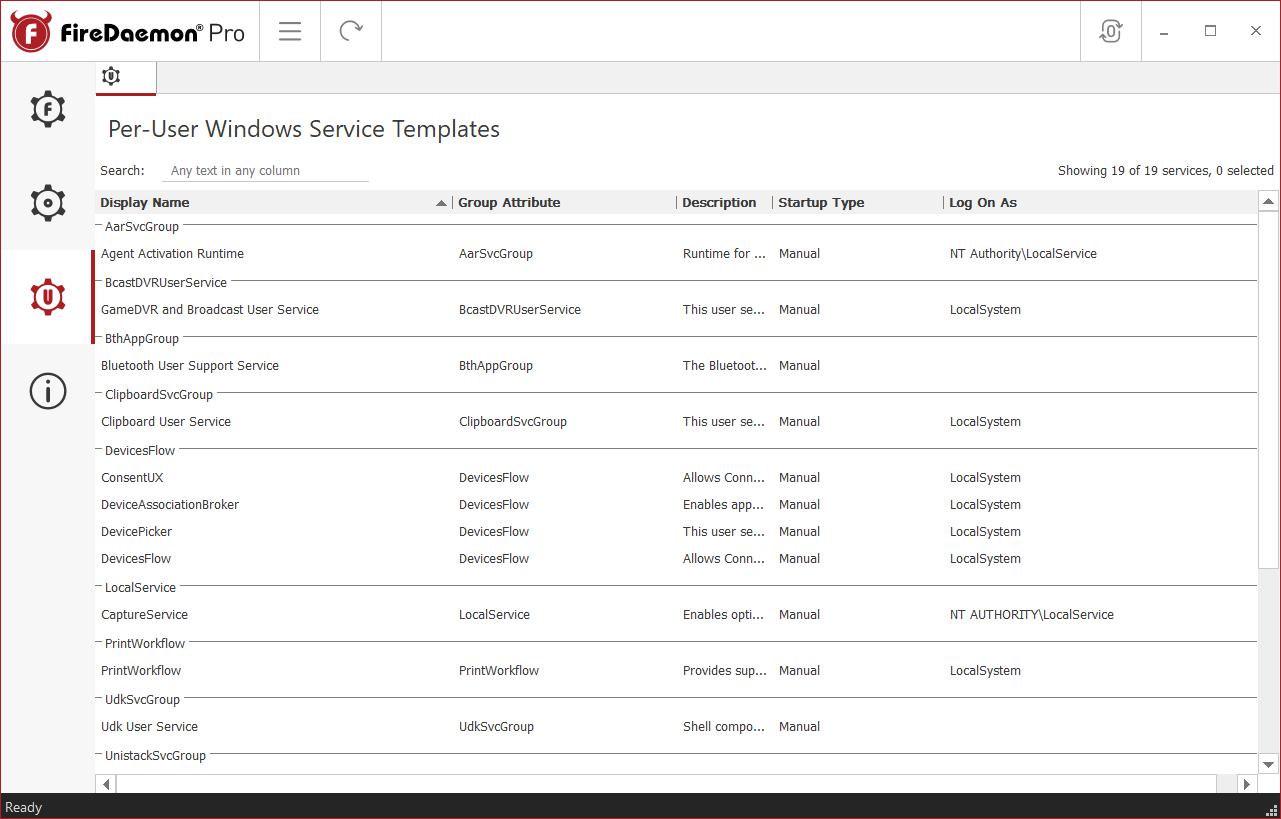This screenshot has width=1281, height=819.
Task: Collapse the PrintWorkflow group header
Action: click(145, 644)
